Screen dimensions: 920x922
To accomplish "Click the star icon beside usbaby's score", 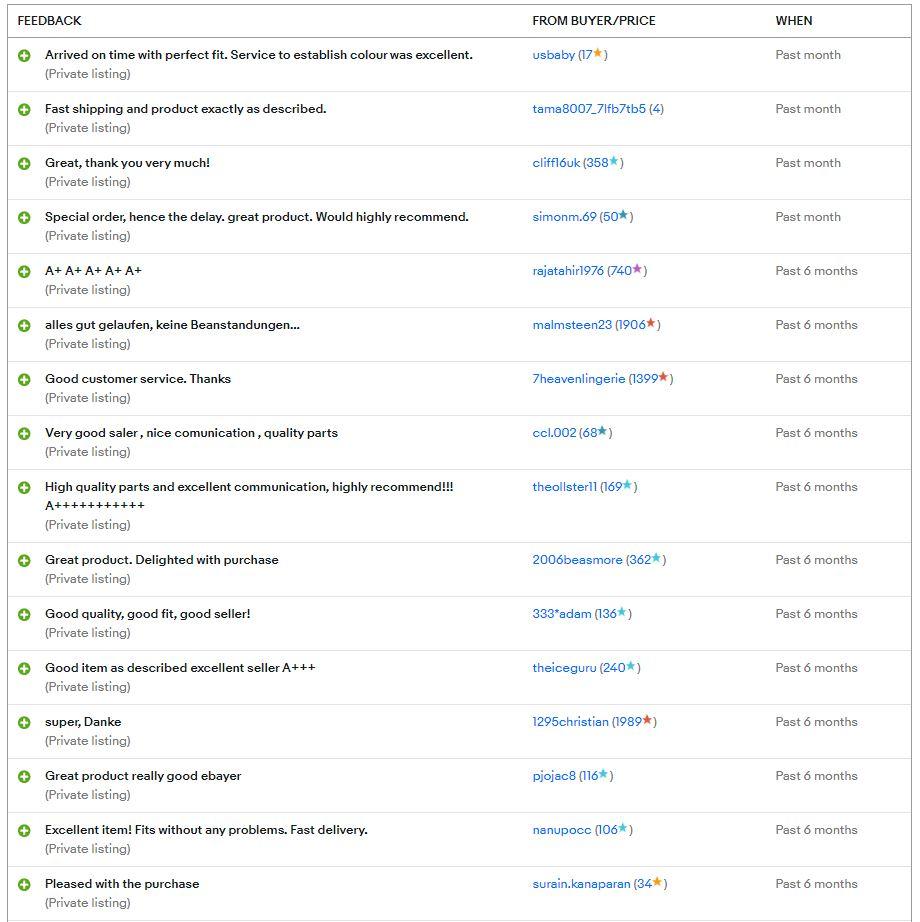I will click(598, 54).
